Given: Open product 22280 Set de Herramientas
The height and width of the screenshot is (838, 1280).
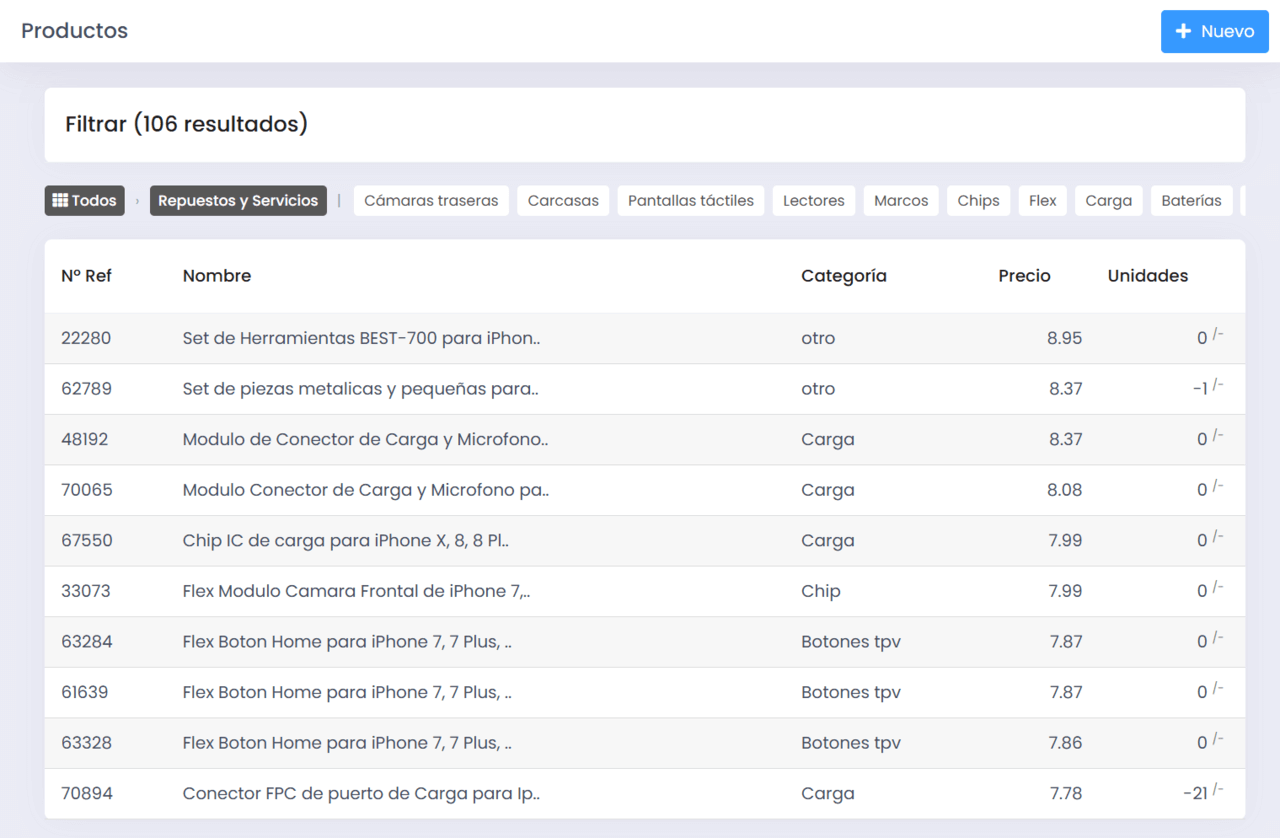Looking at the screenshot, I should tap(361, 338).
